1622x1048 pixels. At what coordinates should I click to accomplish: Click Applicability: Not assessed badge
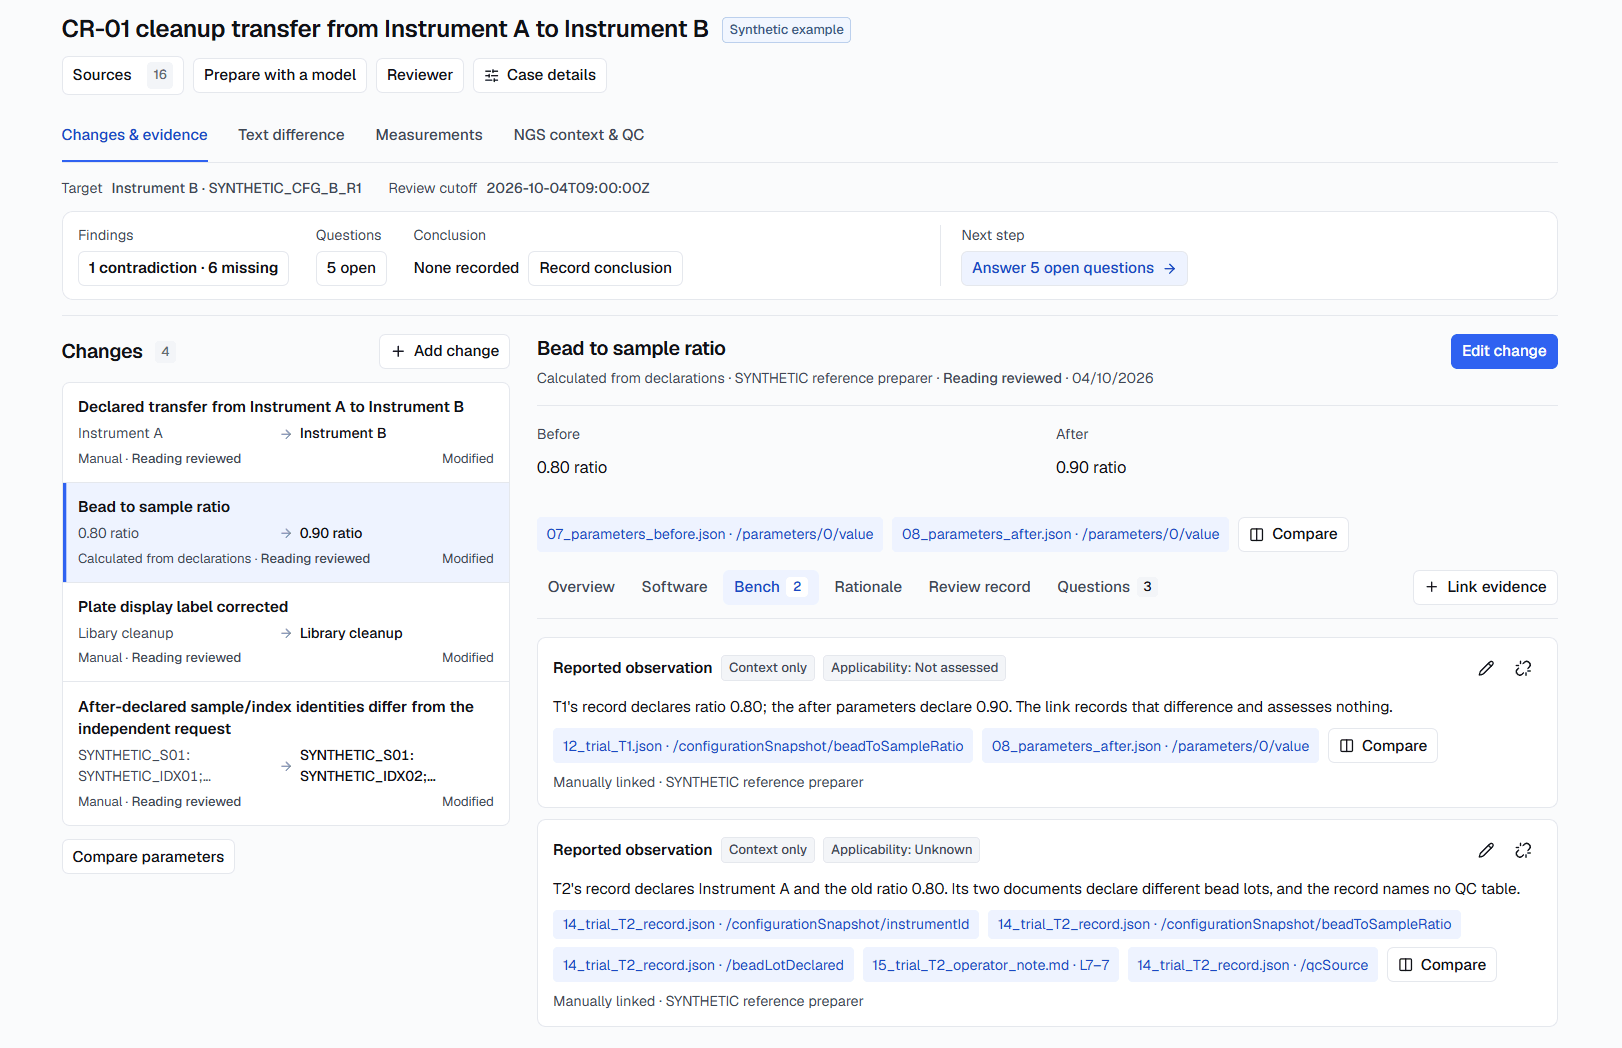(914, 668)
